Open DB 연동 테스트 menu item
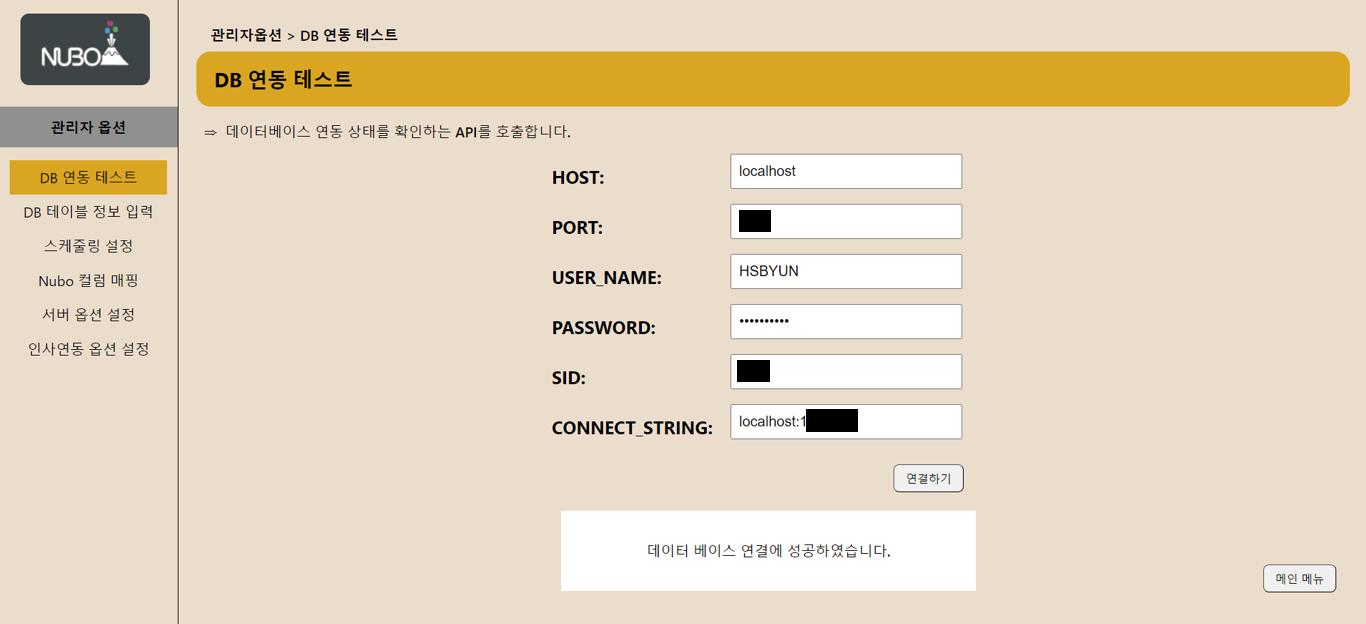The width and height of the screenshot is (1366, 624). coord(88,177)
